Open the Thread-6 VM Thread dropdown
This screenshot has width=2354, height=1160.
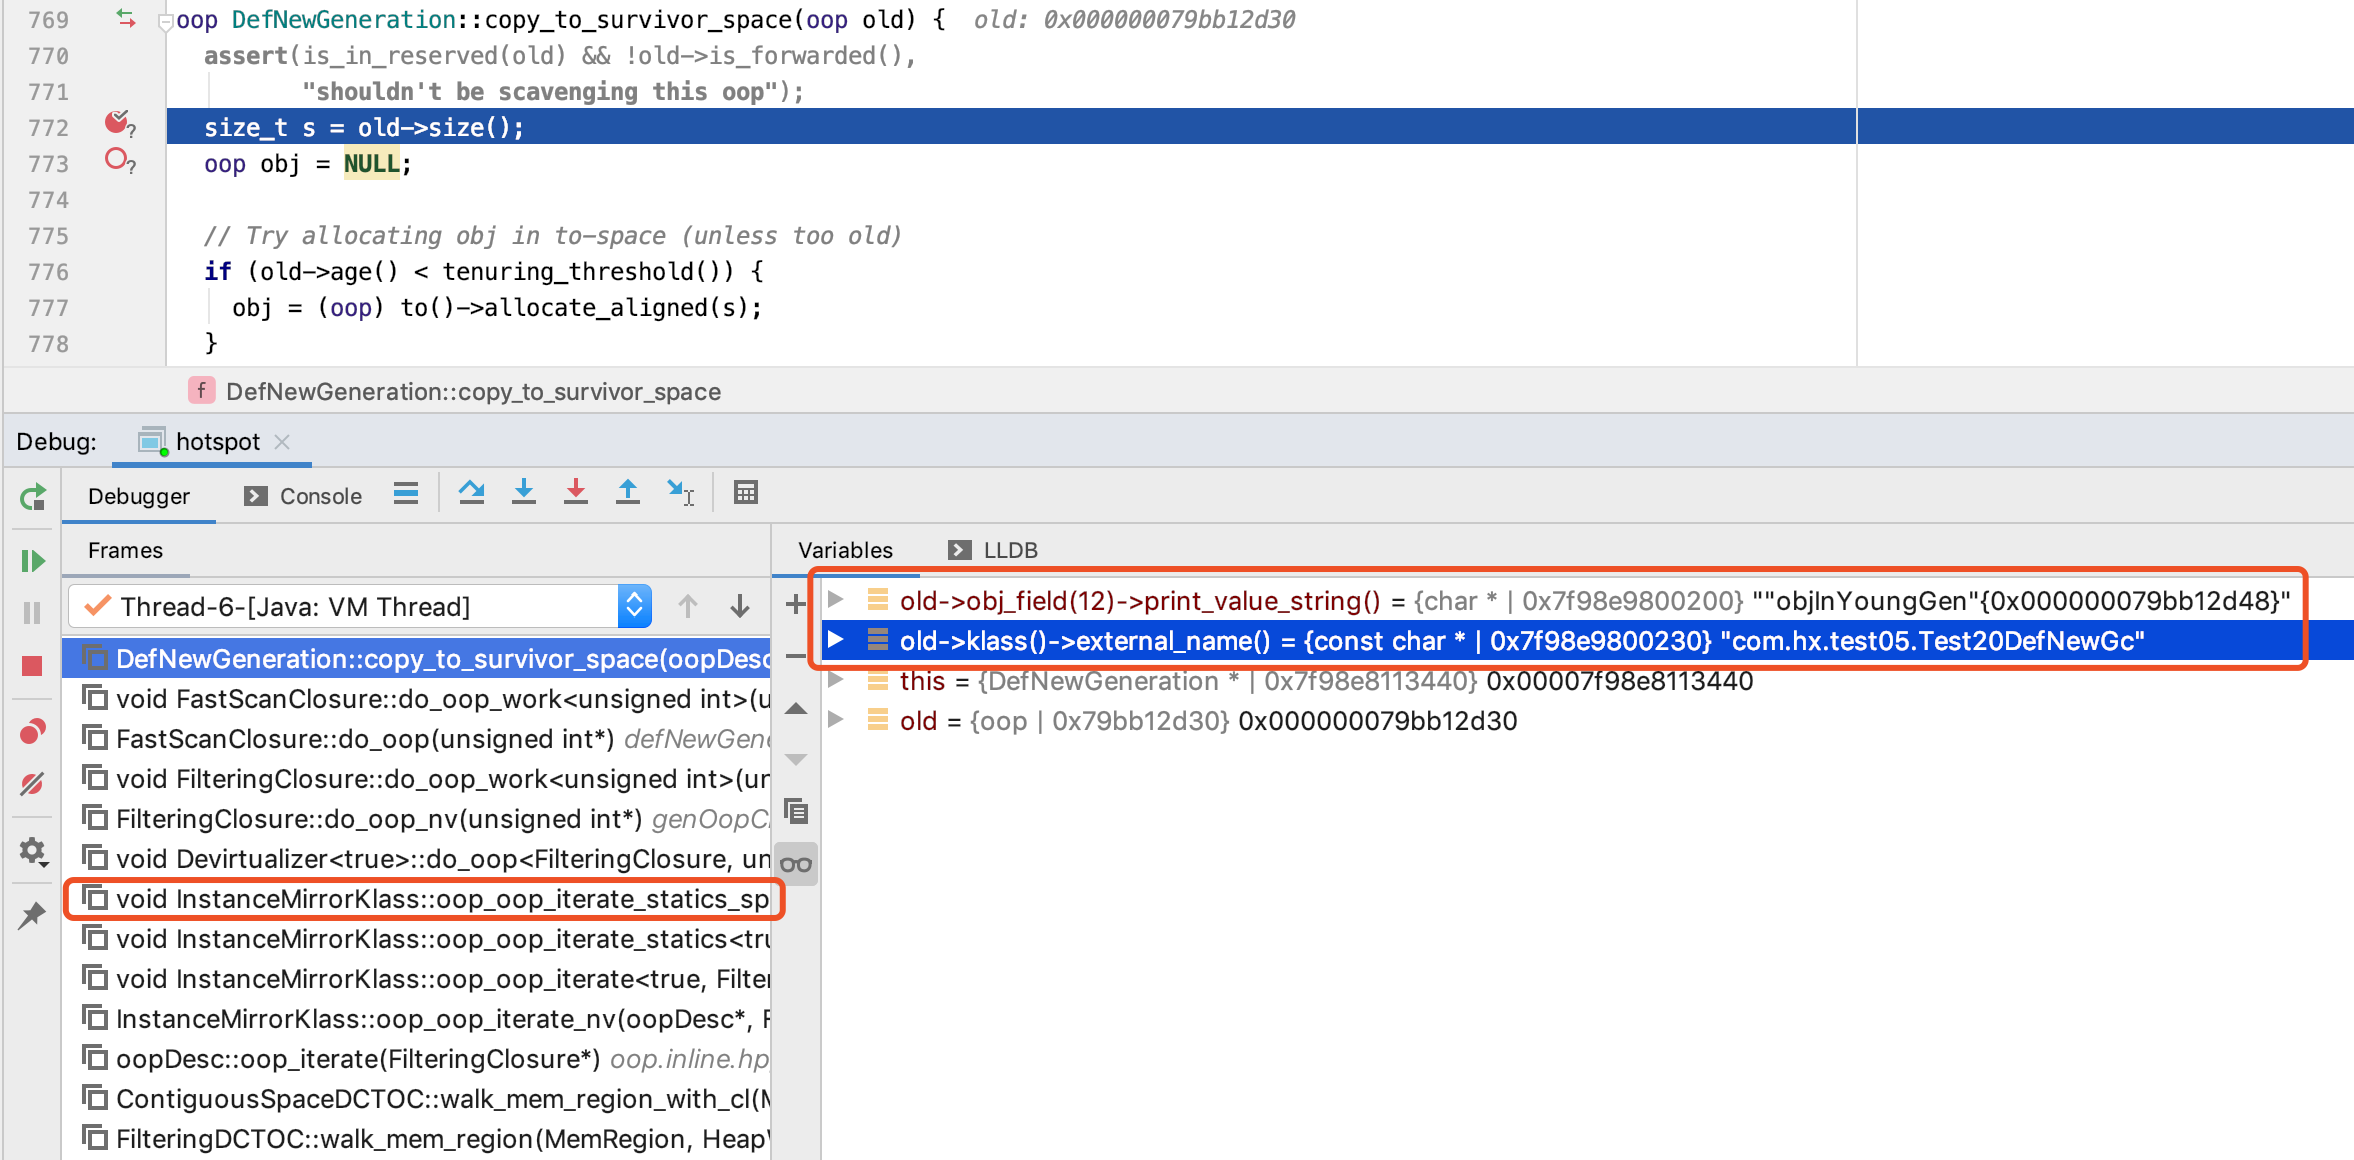[x=634, y=606]
